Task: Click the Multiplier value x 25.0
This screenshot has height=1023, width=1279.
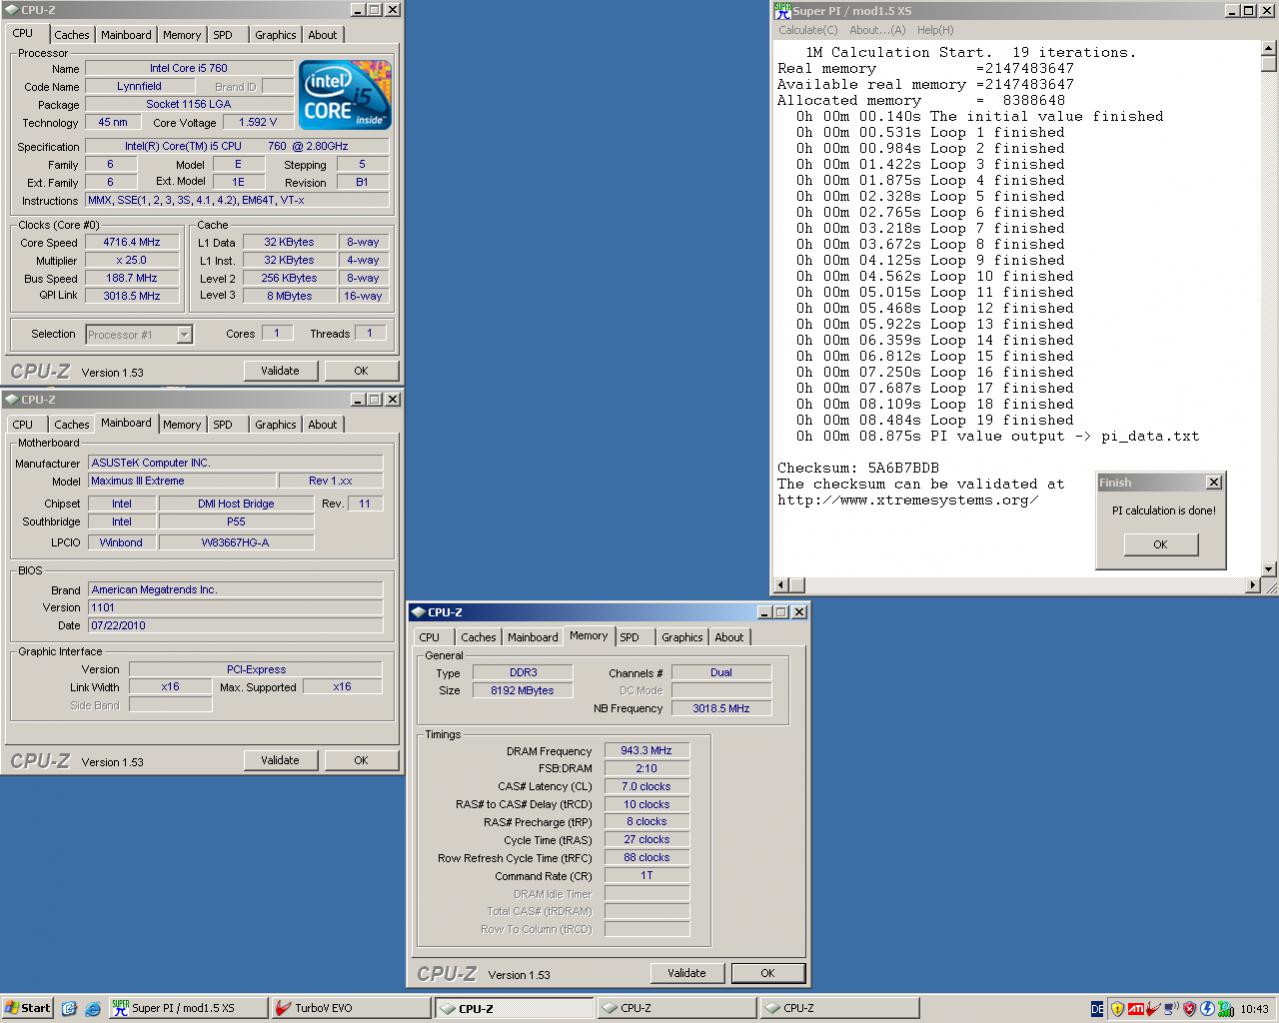Action: tap(131, 260)
